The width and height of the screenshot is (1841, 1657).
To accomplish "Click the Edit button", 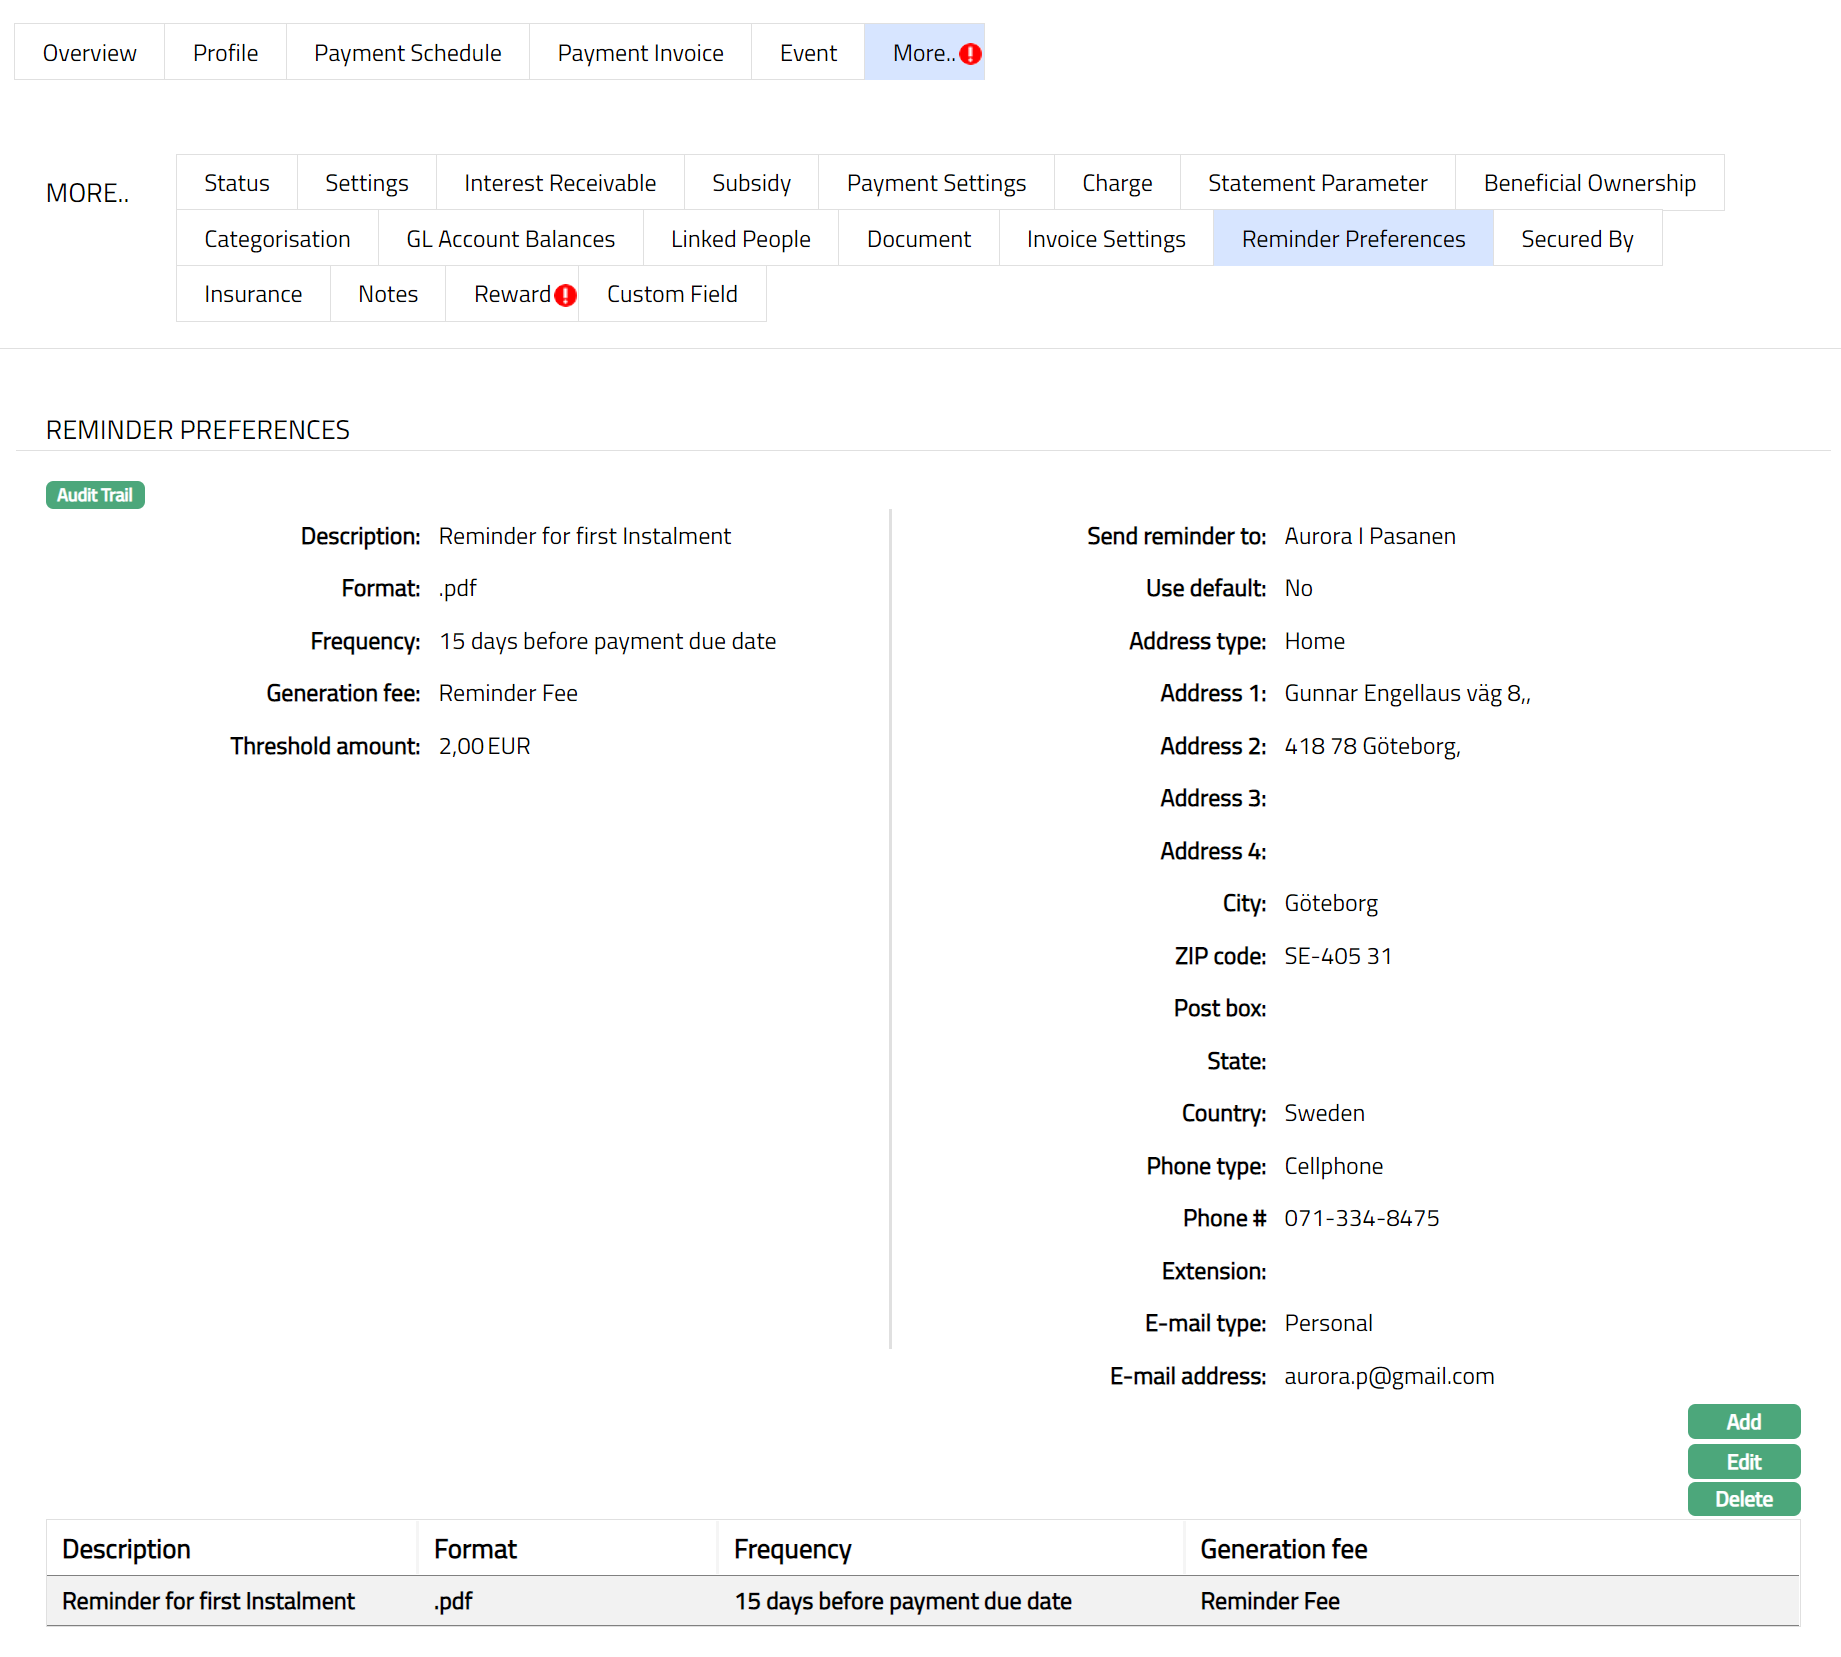I will click(1743, 1461).
